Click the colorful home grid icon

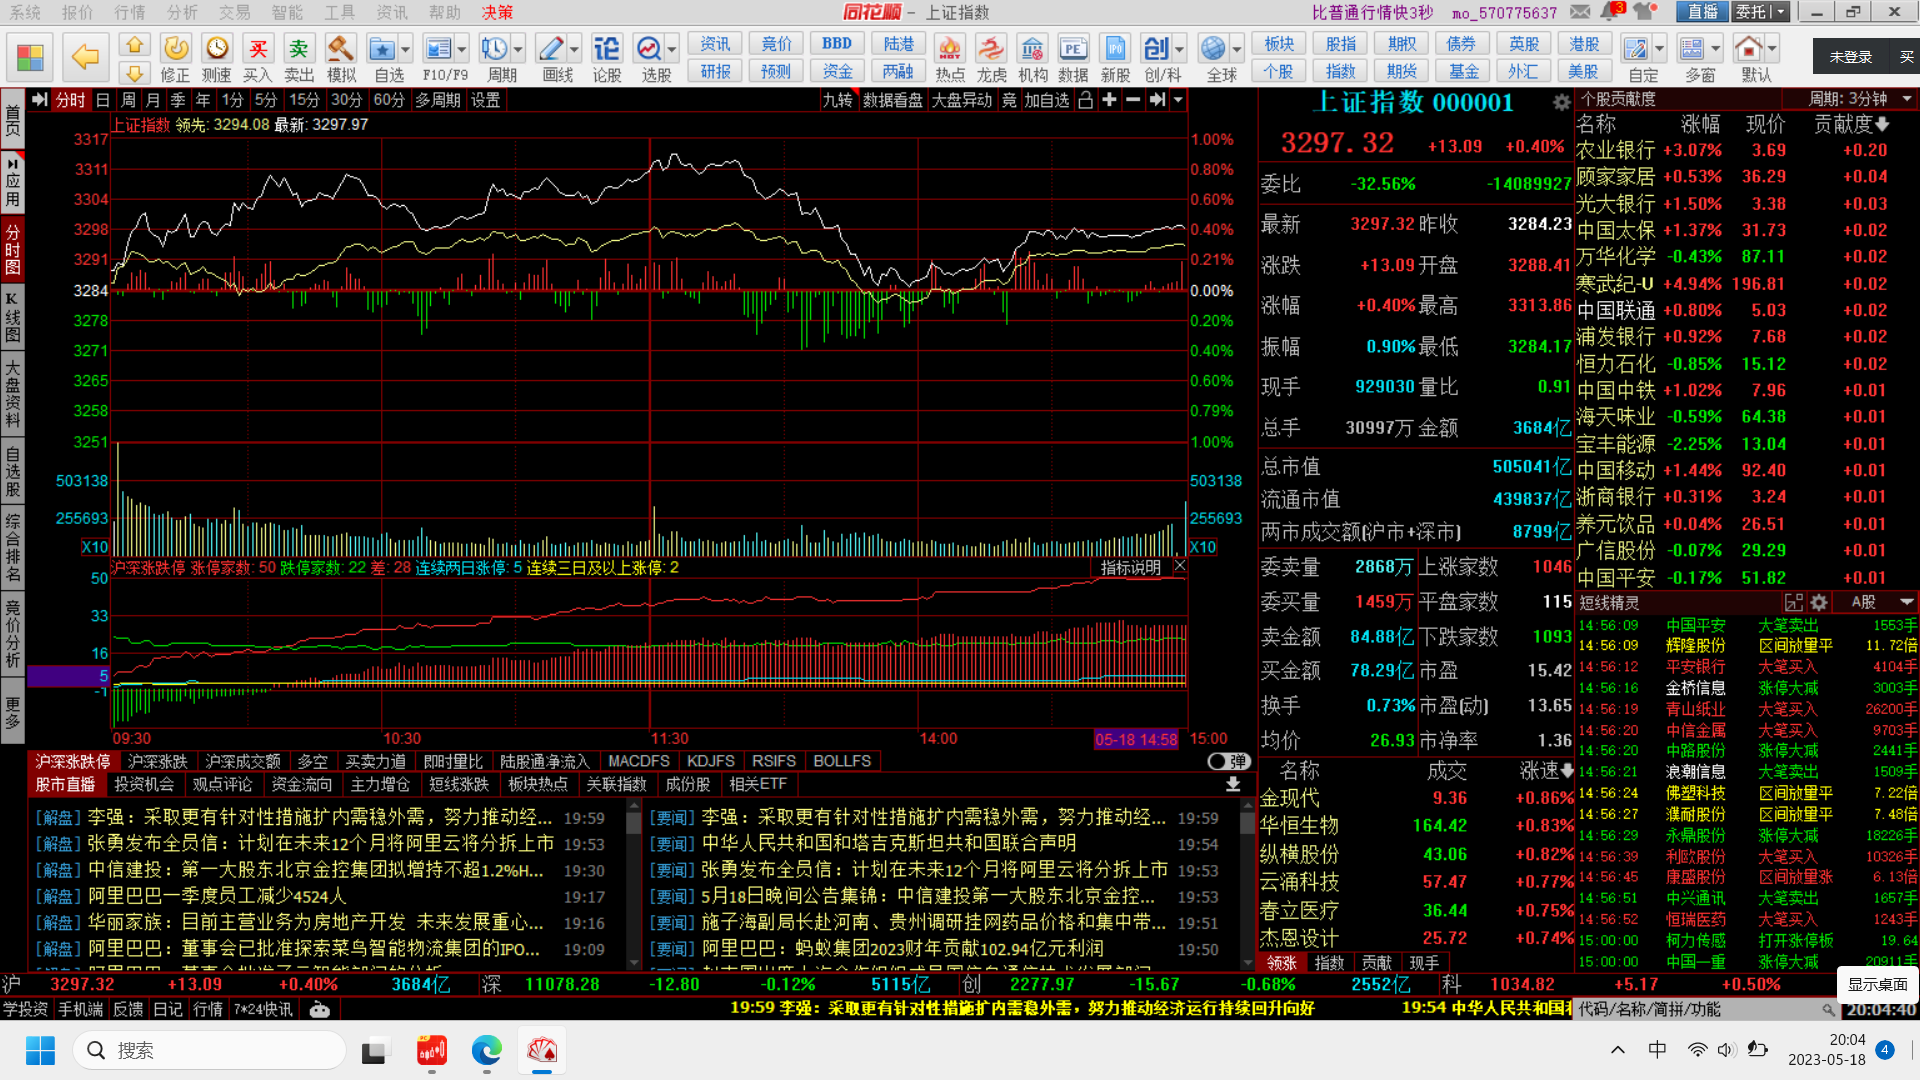tap(30, 57)
